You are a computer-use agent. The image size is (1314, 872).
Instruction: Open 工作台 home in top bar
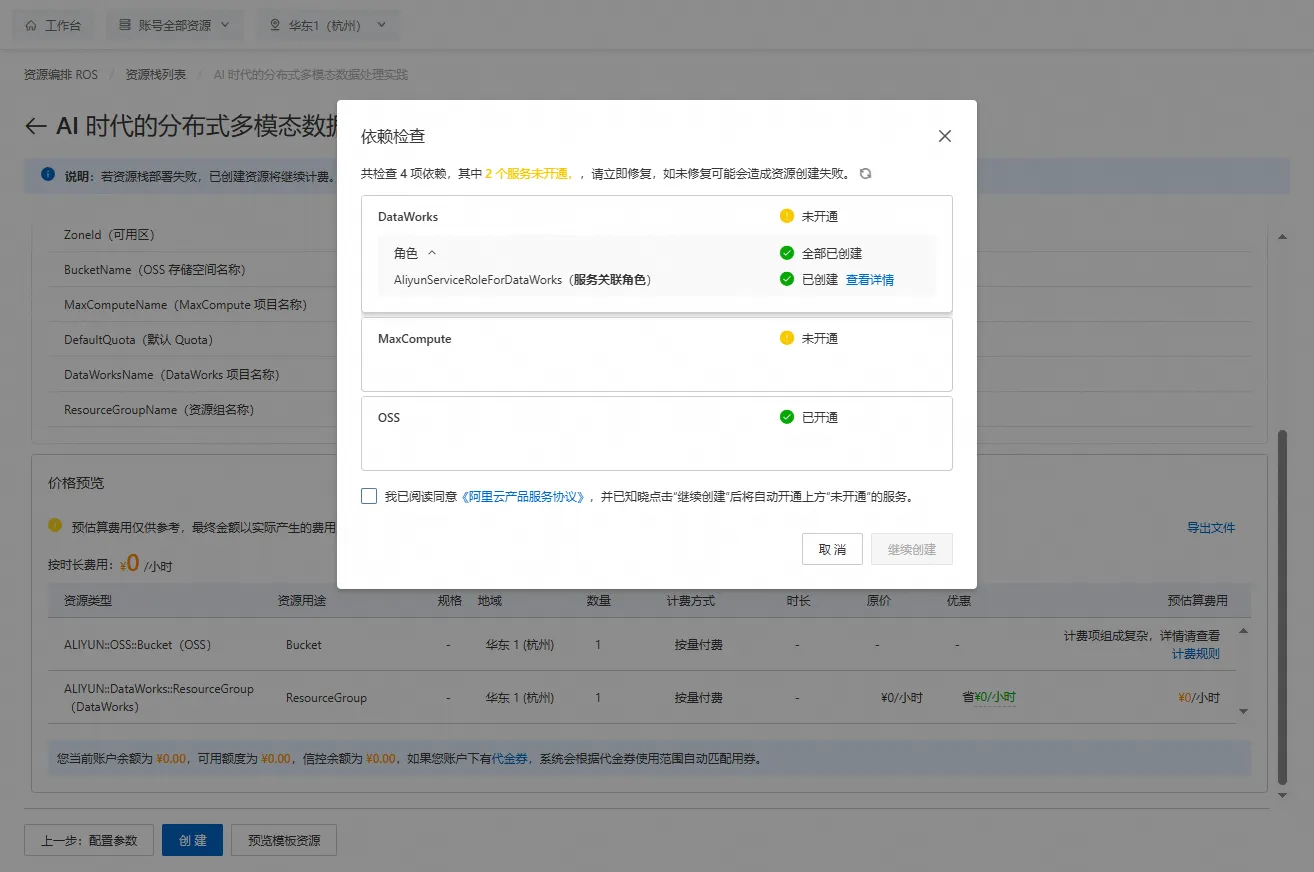[53, 25]
